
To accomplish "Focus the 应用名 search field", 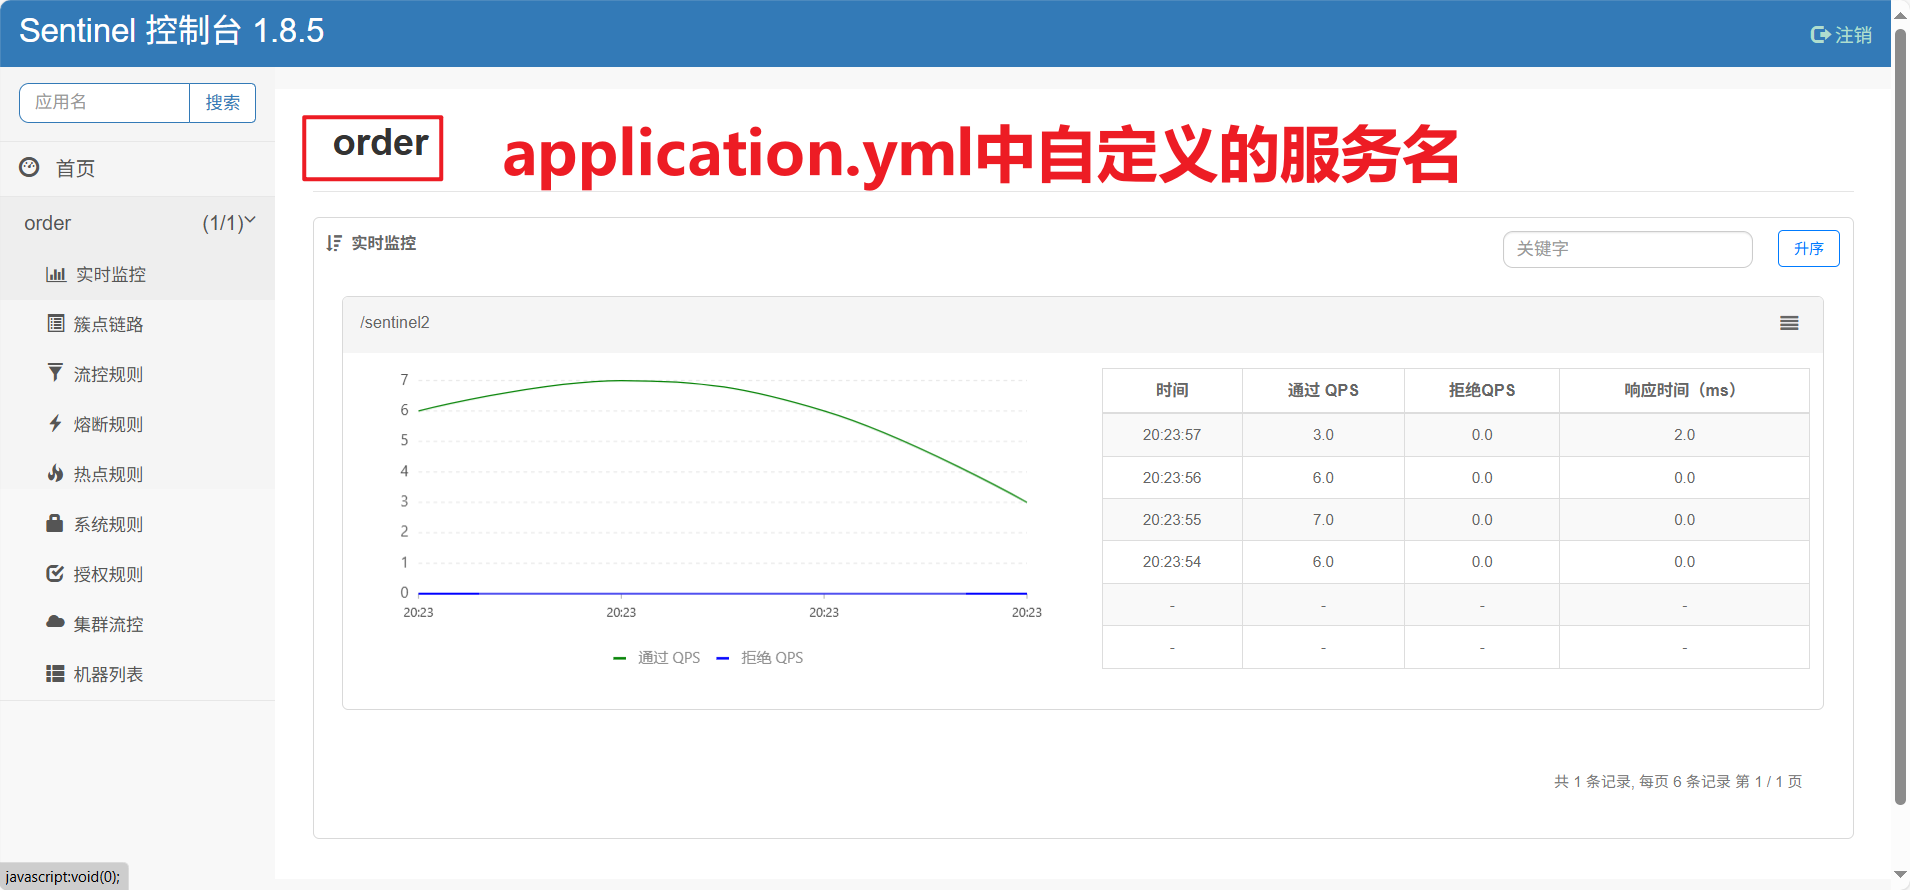I will tap(104, 103).
